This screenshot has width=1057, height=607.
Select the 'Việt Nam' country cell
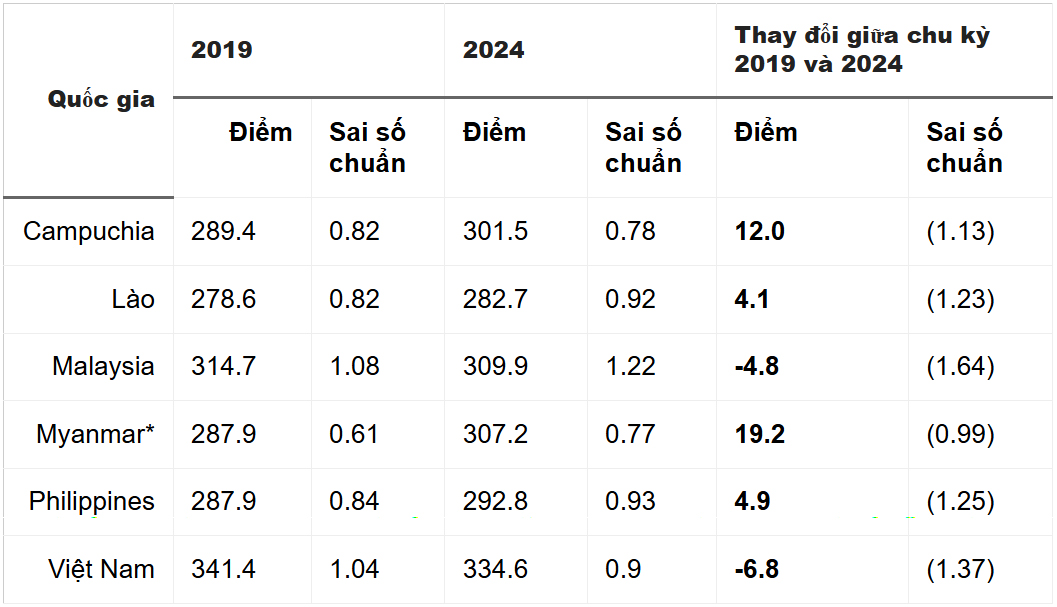pos(101,570)
